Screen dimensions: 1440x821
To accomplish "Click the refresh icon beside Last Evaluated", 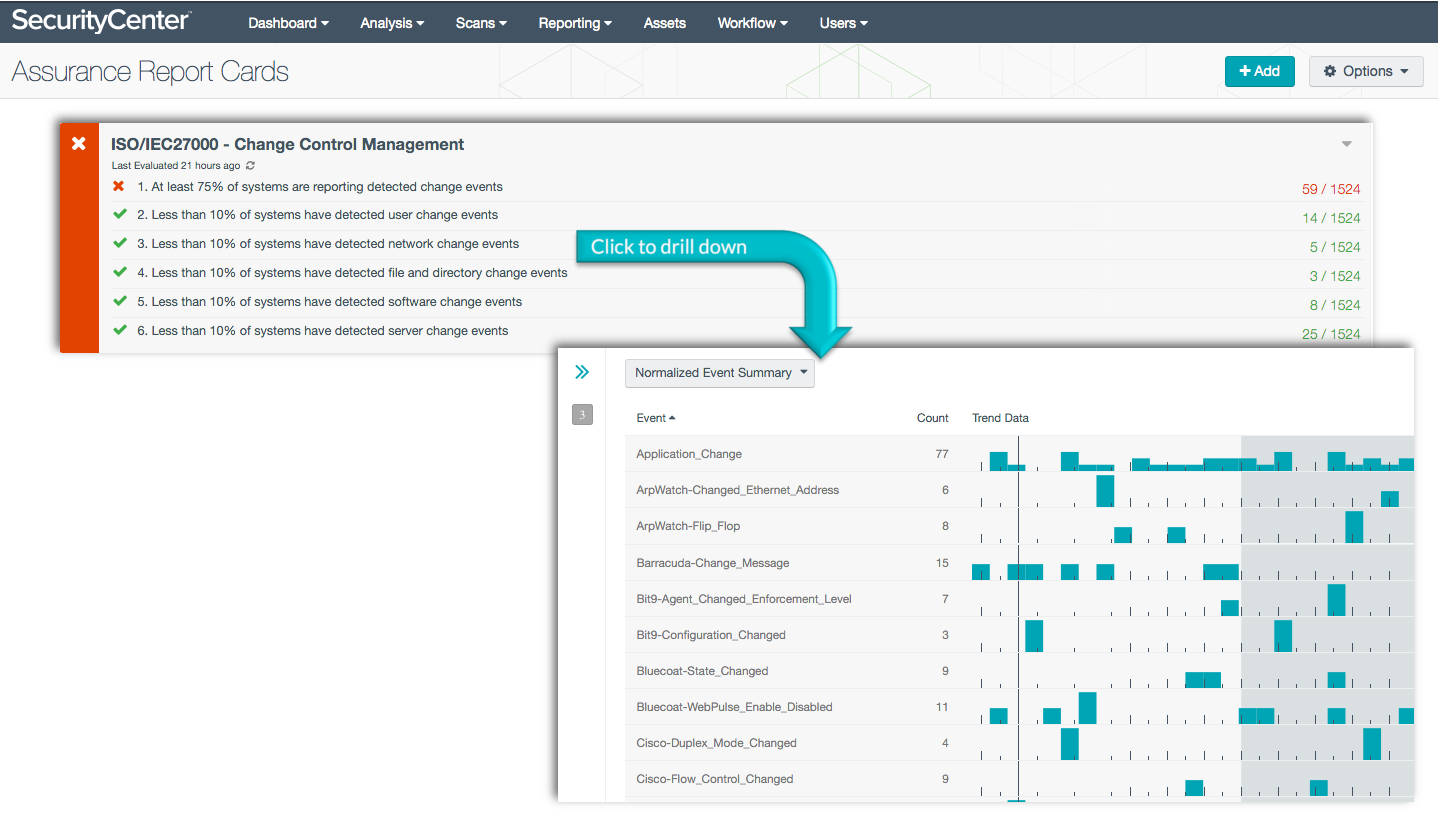I will [250, 166].
